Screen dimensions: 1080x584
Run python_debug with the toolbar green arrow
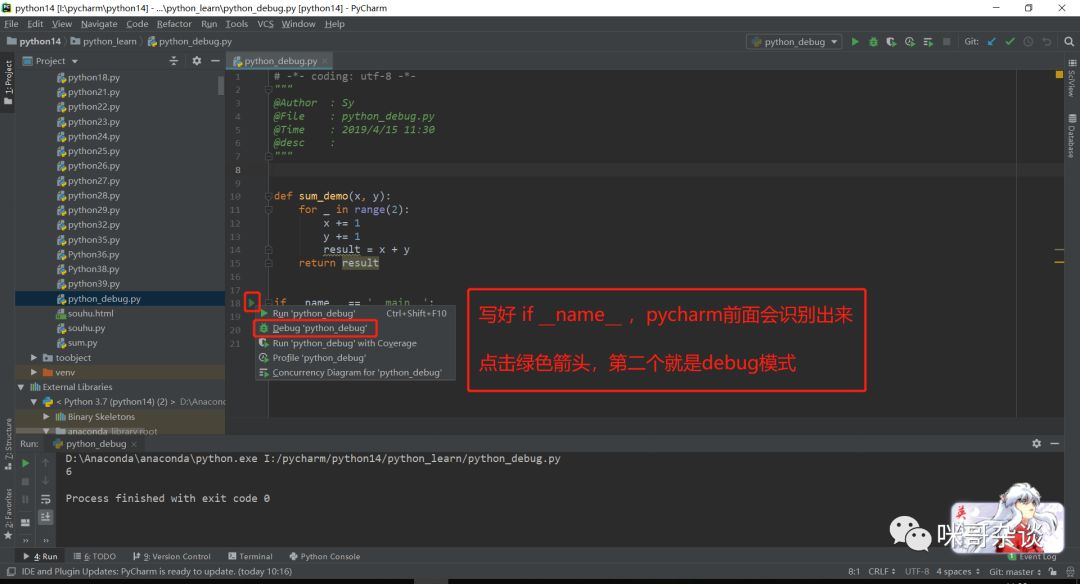855,42
